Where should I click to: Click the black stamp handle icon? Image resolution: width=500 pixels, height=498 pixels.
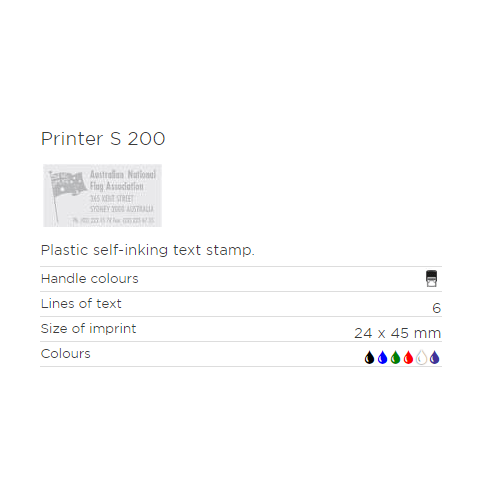coord(431,279)
